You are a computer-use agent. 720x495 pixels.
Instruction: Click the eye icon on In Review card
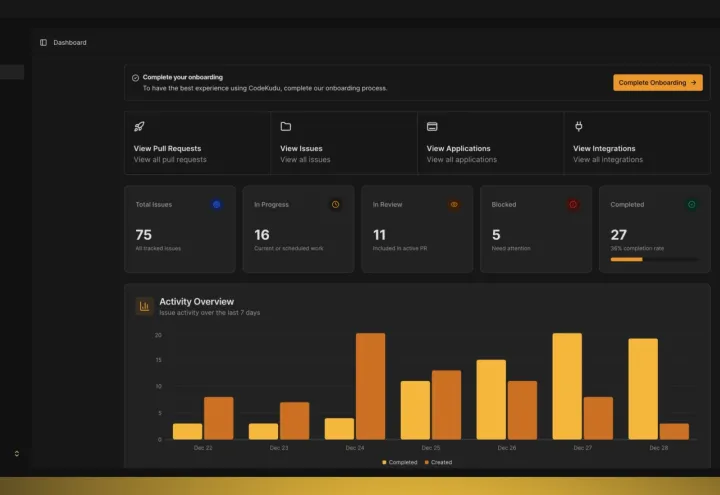coord(454,205)
